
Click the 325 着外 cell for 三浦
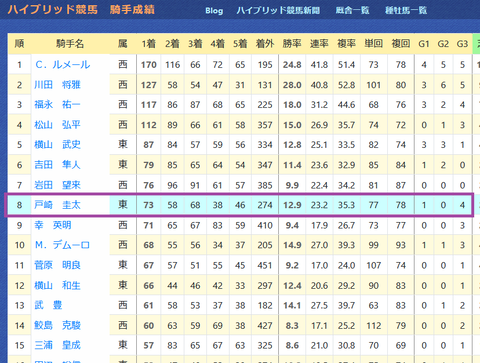click(265, 345)
